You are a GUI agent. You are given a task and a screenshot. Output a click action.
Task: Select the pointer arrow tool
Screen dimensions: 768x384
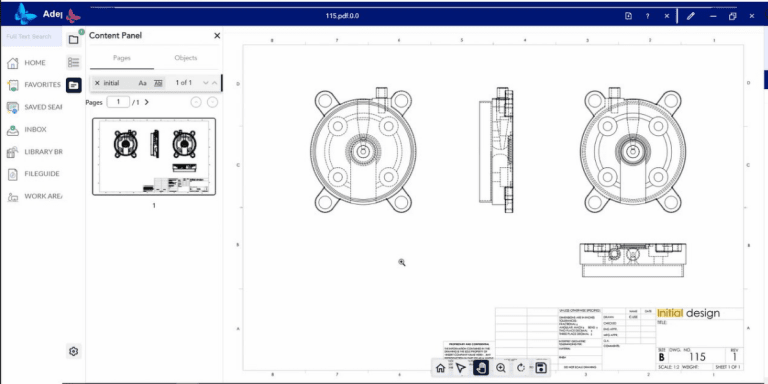pyautogui.click(x=460, y=368)
